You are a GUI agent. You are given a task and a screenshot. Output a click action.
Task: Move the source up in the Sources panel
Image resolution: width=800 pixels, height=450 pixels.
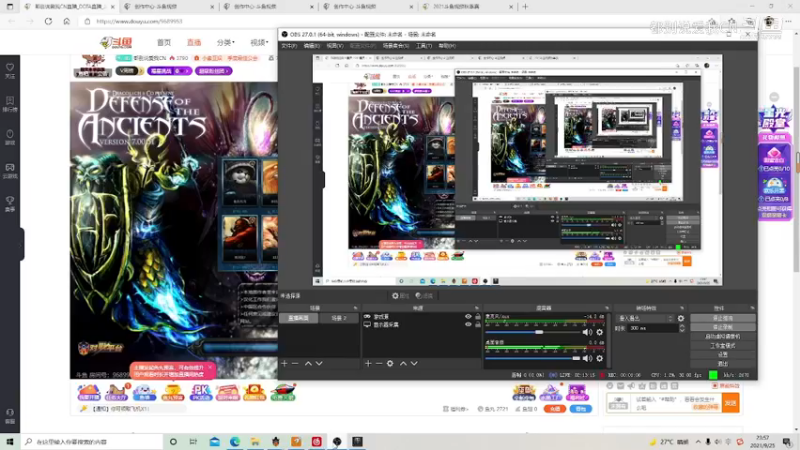403,363
